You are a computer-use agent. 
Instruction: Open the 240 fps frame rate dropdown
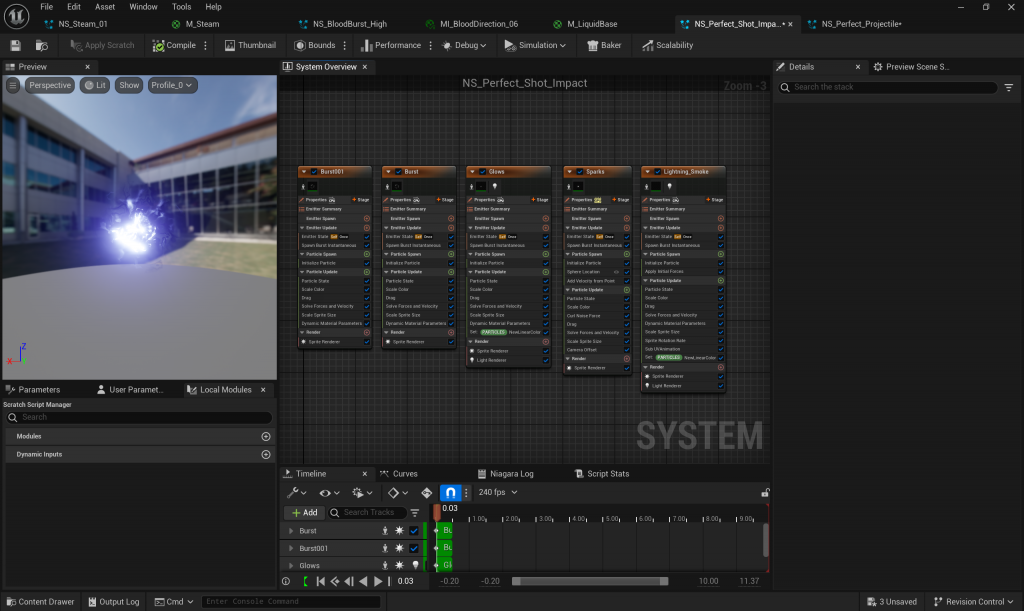pos(498,493)
